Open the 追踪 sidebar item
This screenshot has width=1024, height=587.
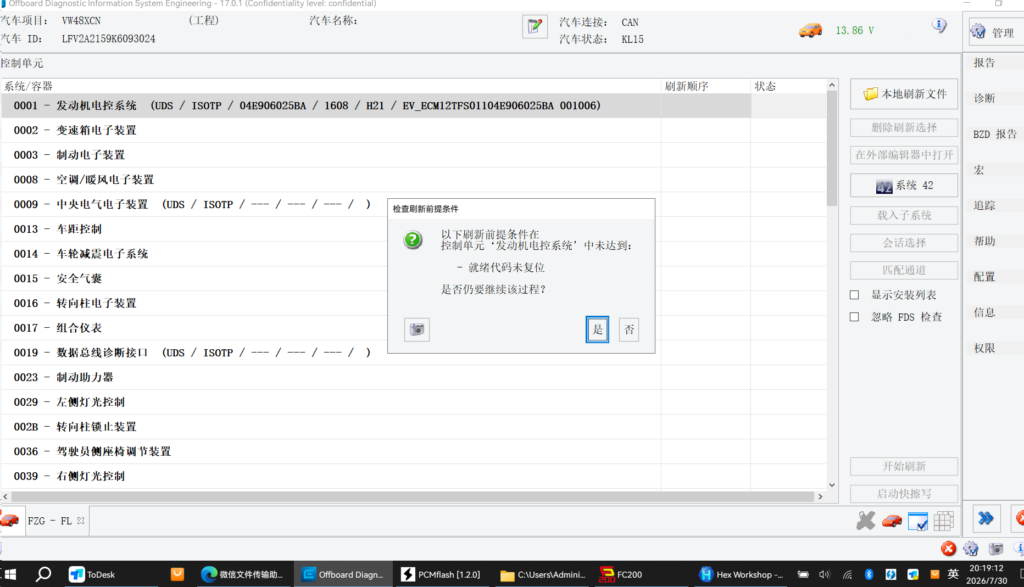(984, 206)
